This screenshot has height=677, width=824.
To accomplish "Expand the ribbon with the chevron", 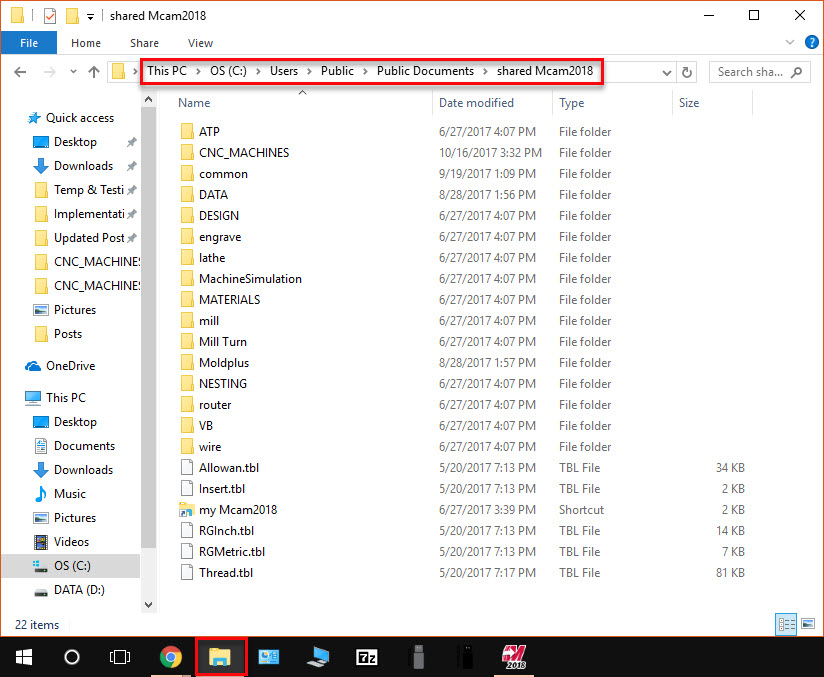I will click(790, 43).
